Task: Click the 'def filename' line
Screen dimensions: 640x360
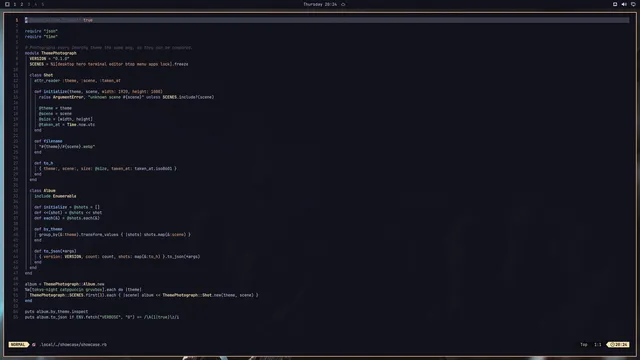Action: (x=48, y=141)
